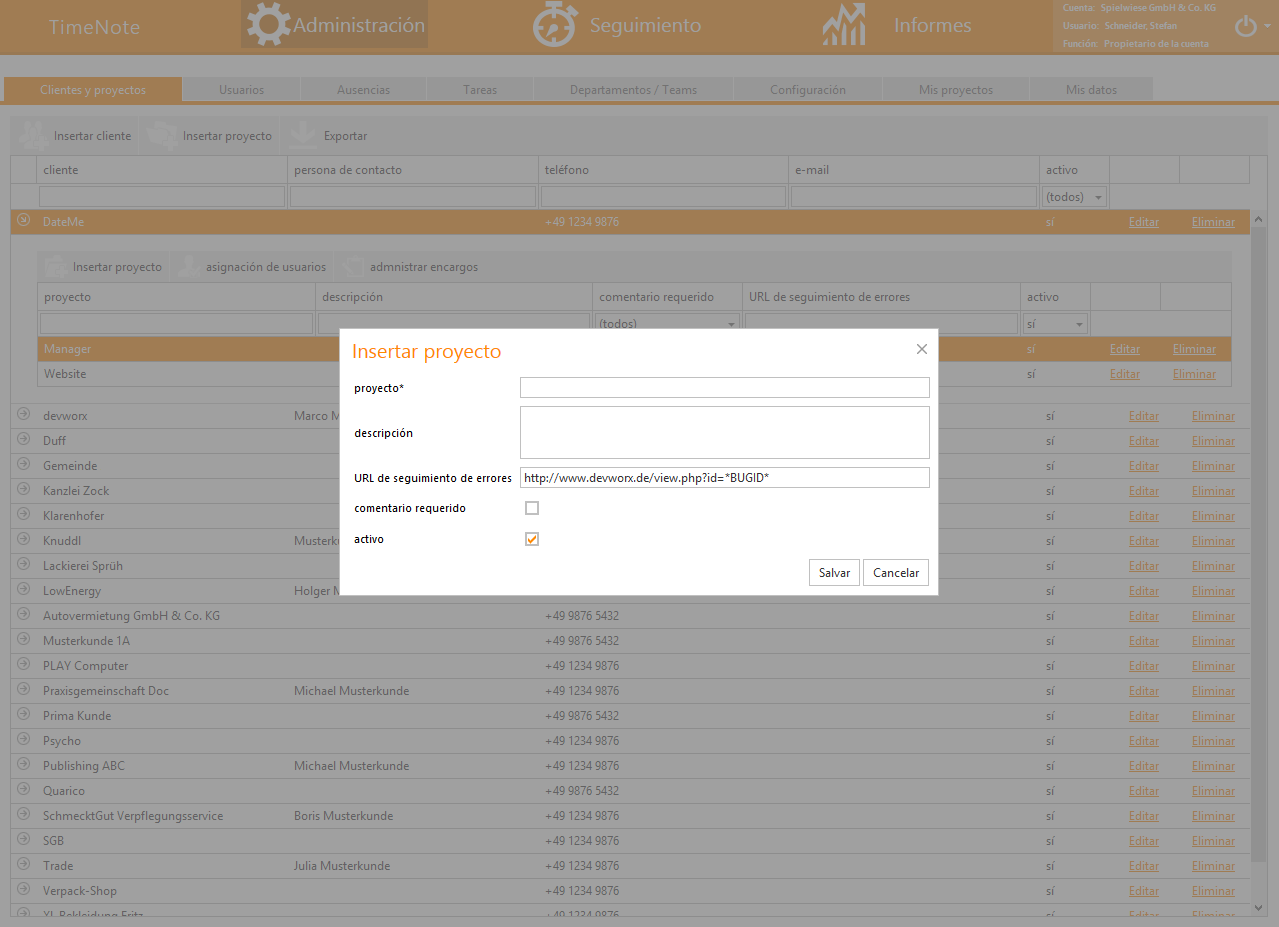Expand the devworx client row

(24, 415)
